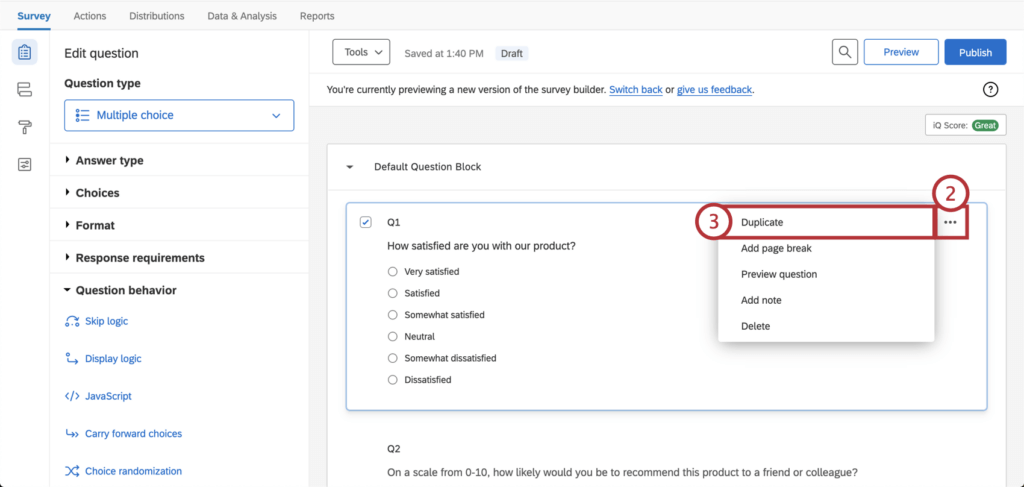Viewport: 1024px width, 487px height.
Task: Click the Skip logic icon
Action: click(72, 321)
